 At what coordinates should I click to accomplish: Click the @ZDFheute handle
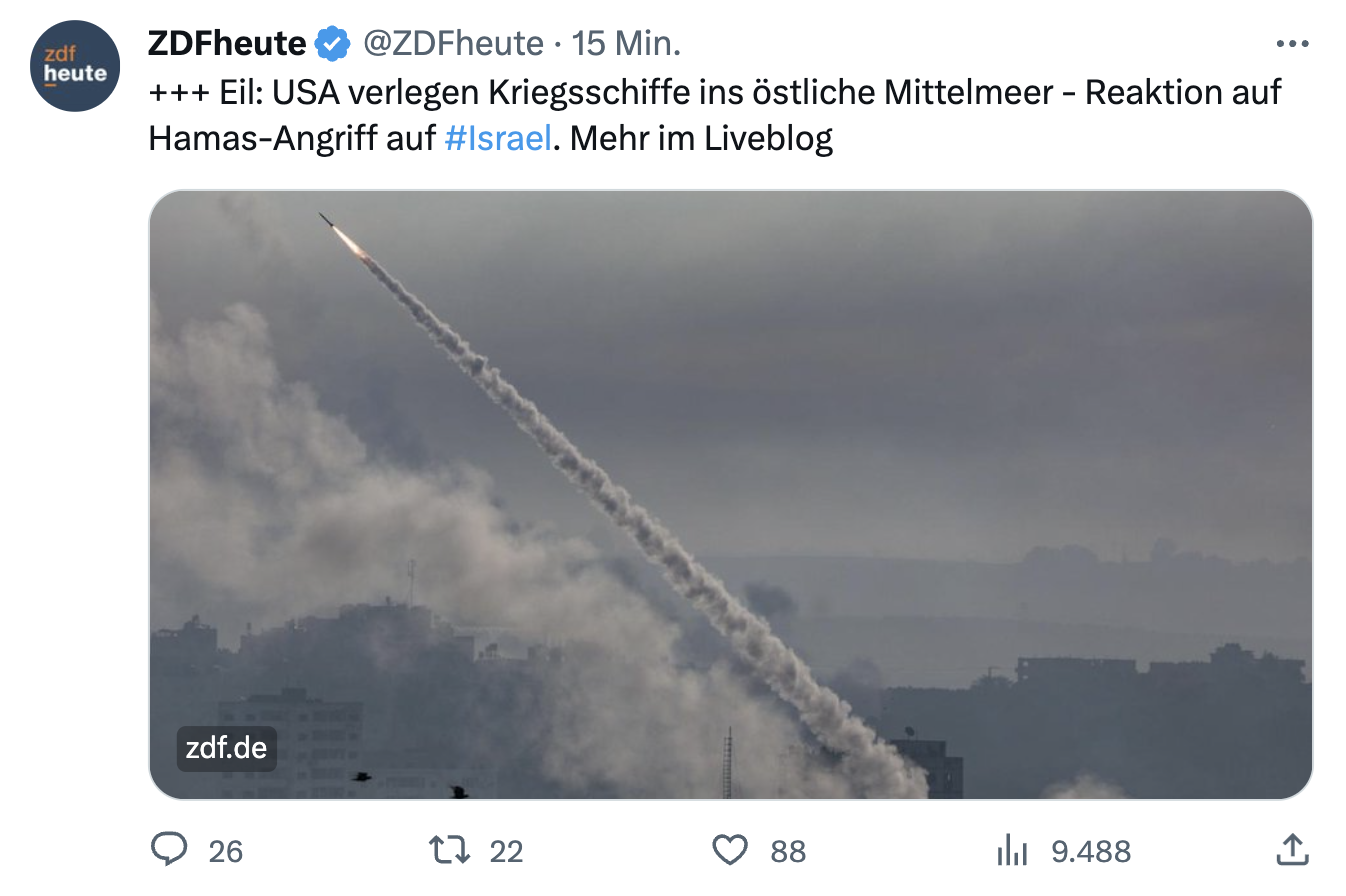tap(452, 44)
